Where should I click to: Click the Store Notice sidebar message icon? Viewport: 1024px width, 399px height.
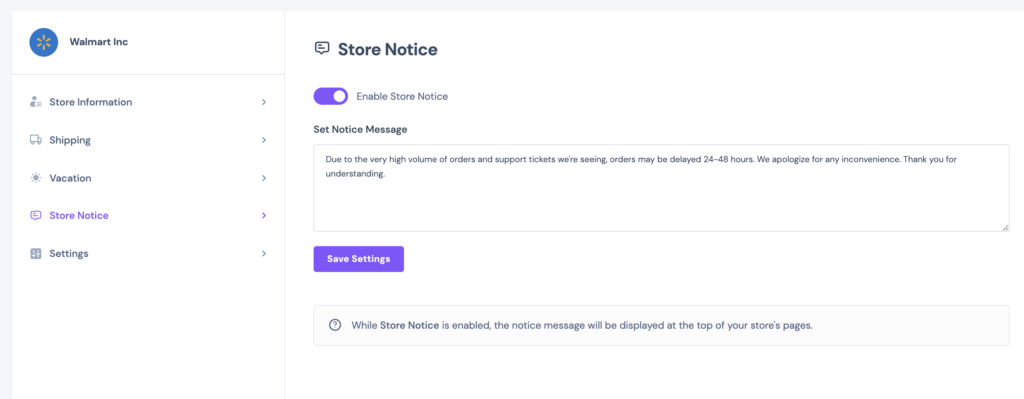[x=36, y=215]
